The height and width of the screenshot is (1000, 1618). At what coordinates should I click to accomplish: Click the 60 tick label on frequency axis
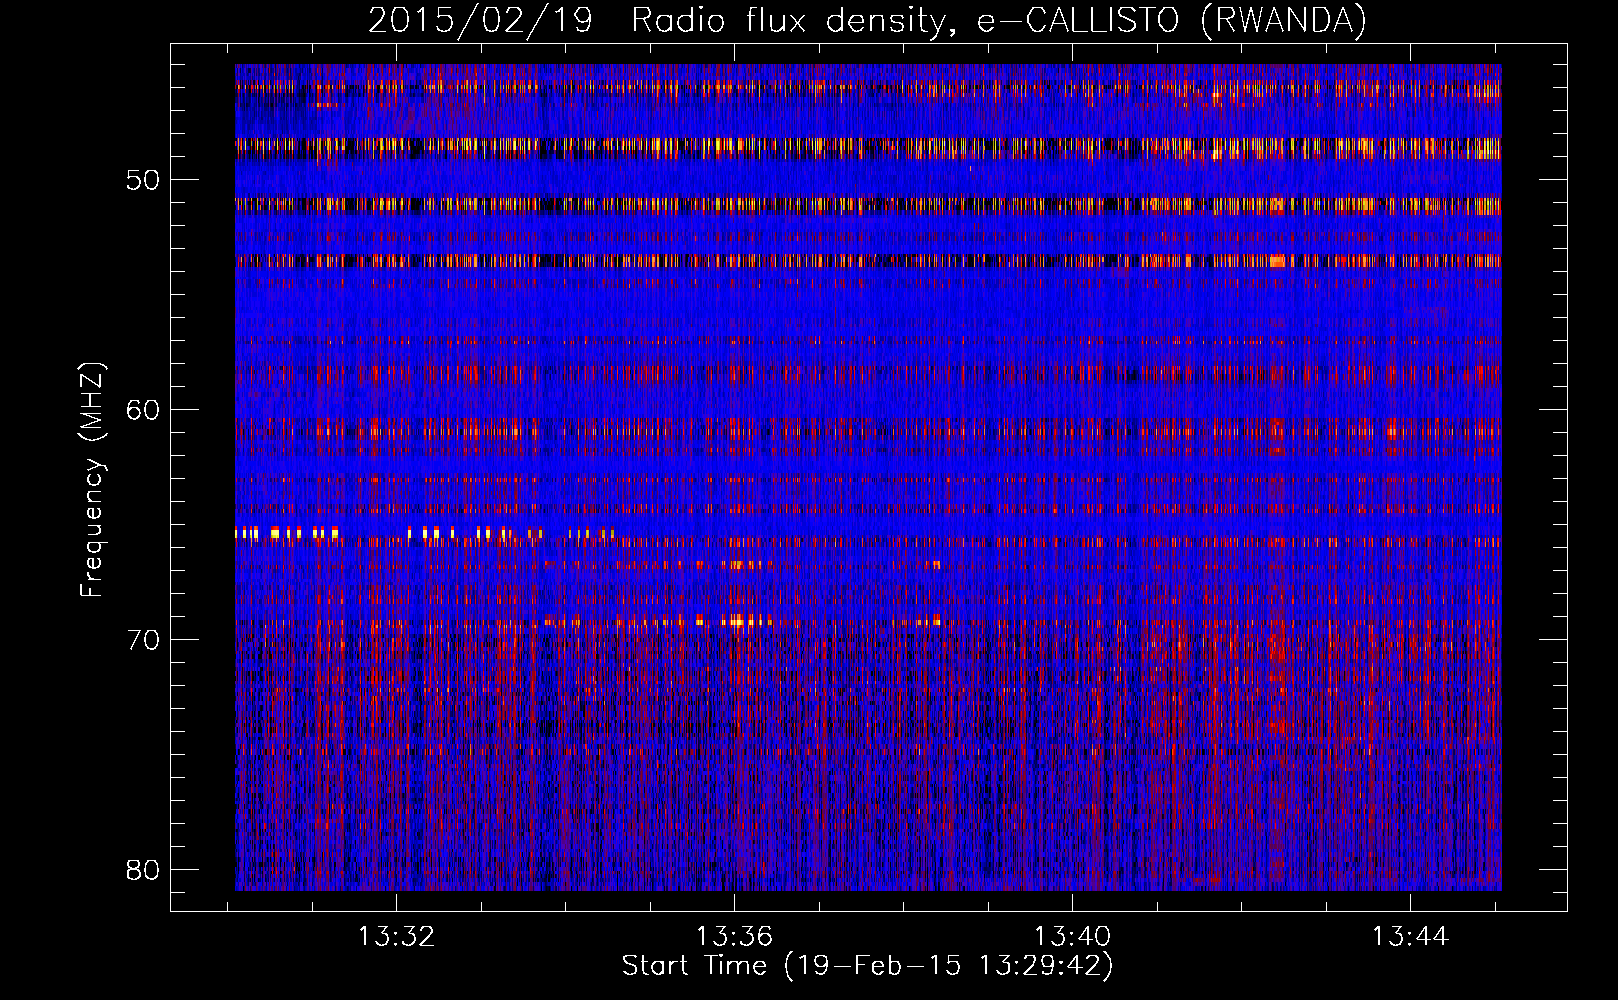pyautogui.click(x=143, y=410)
